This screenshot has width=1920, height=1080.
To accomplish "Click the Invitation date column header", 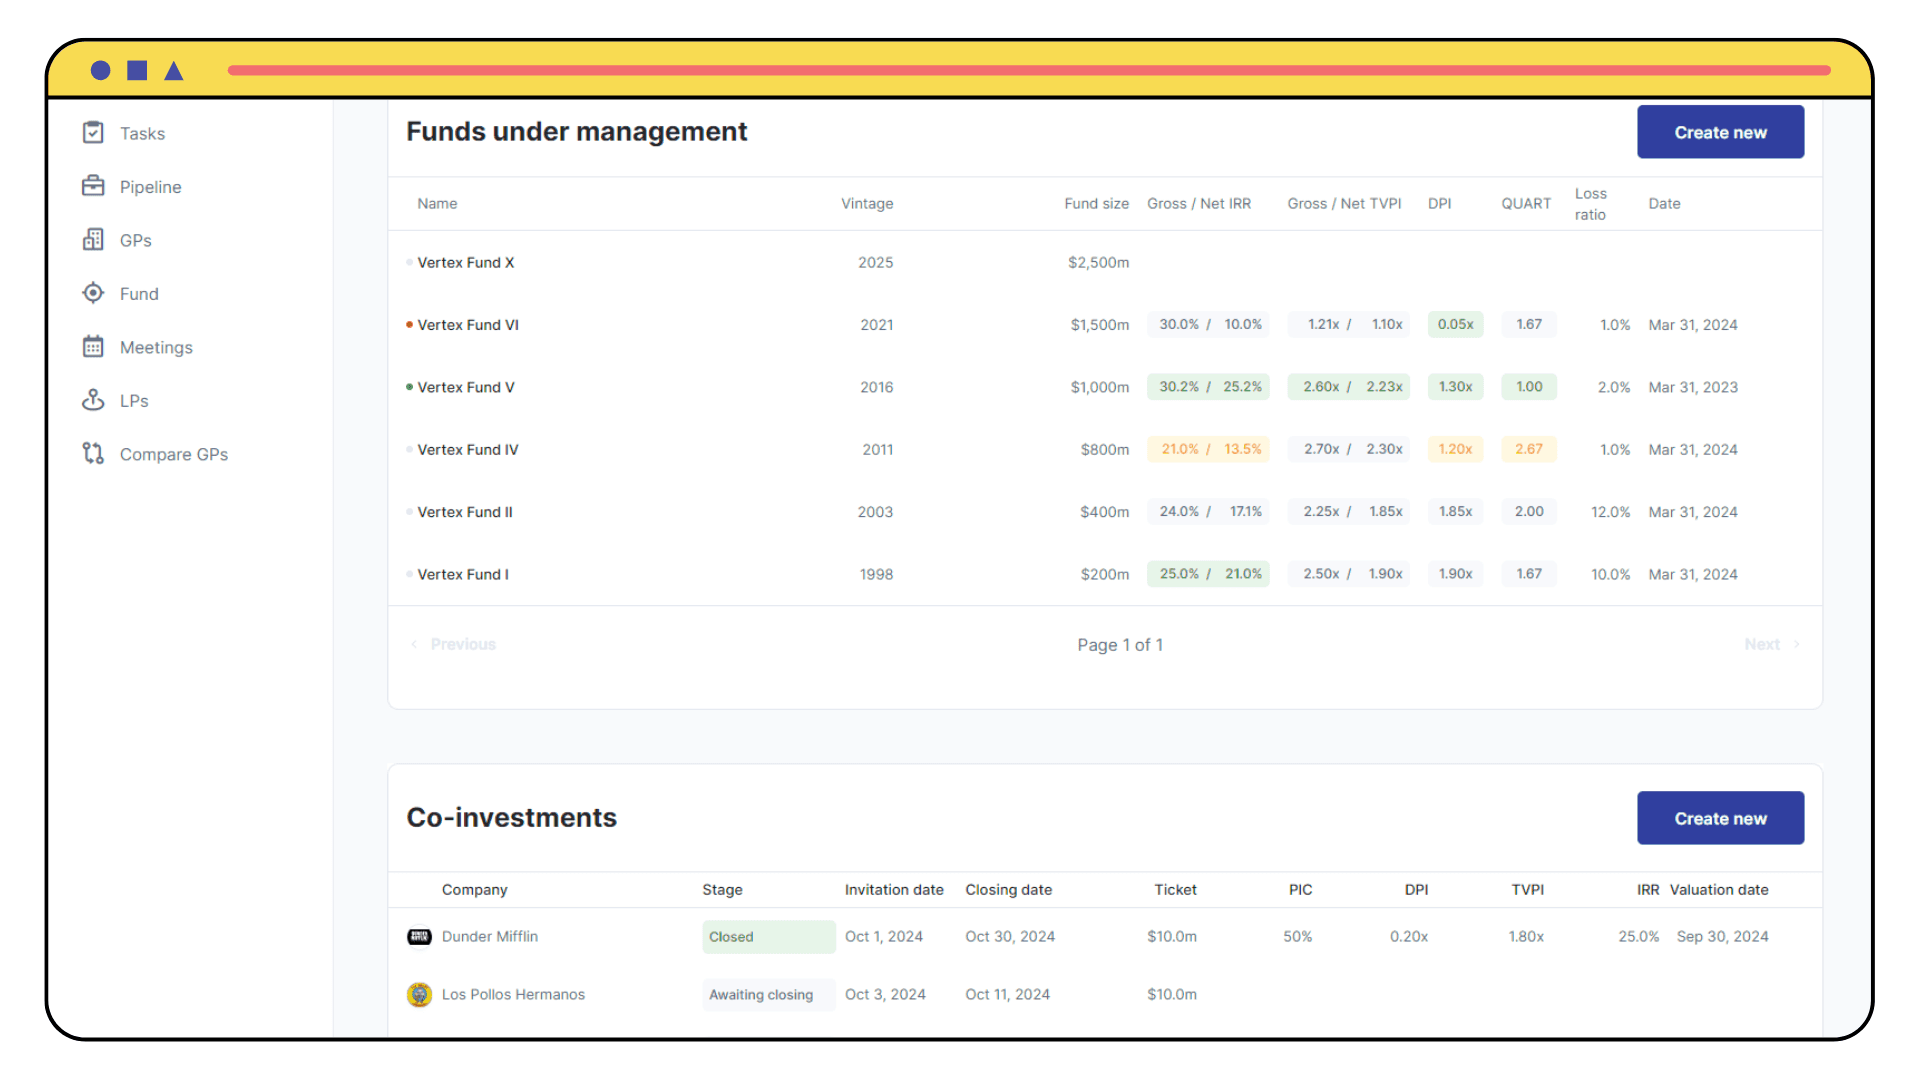I will 894,890.
